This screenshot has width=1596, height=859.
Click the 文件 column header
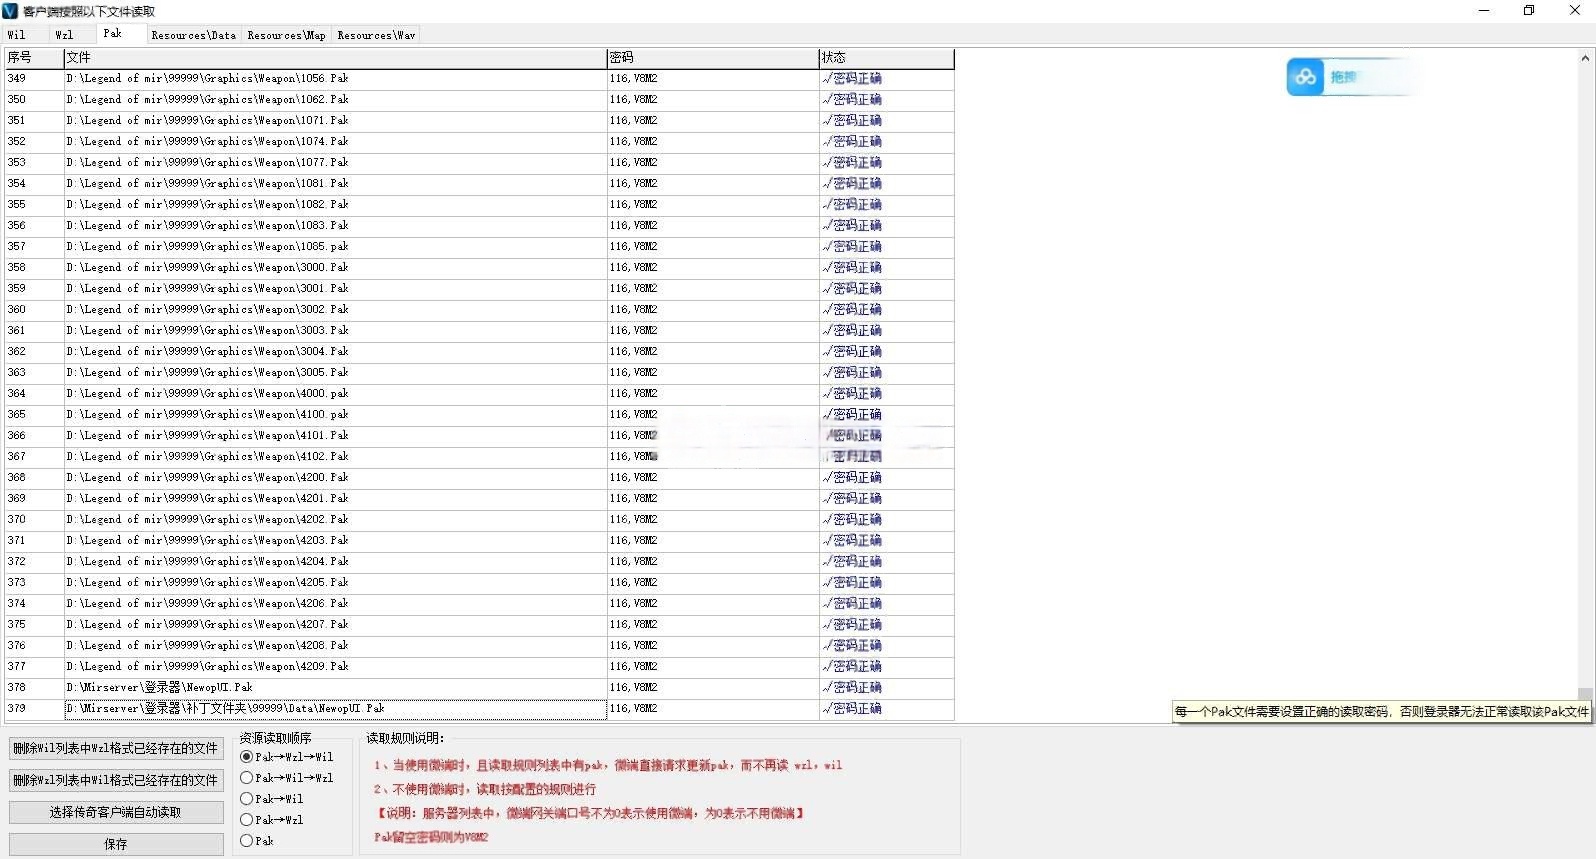[x=335, y=58]
